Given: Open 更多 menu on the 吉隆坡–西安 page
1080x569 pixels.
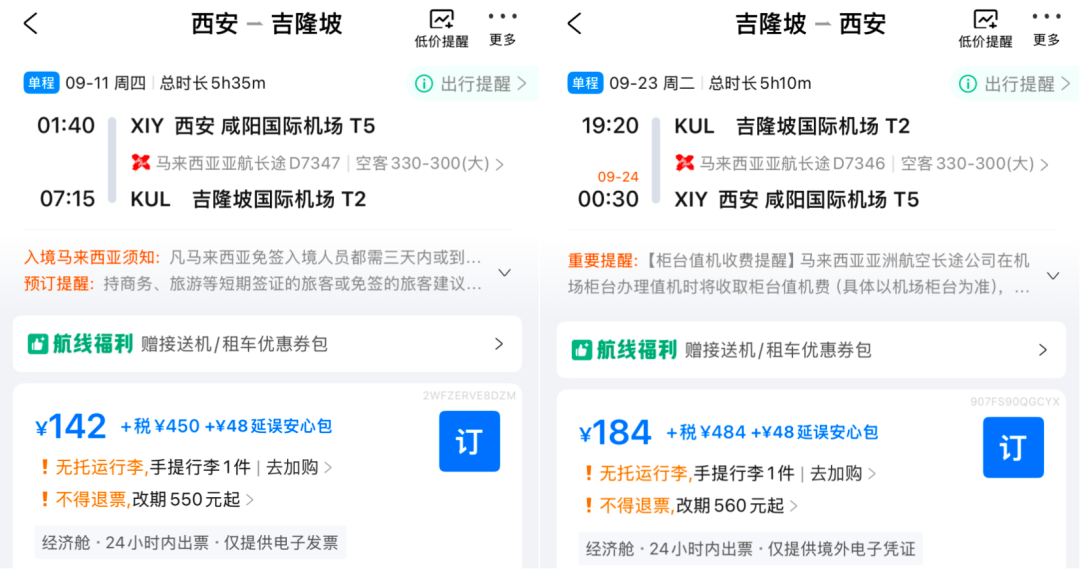Looking at the screenshot, I should pos(1046,29).
